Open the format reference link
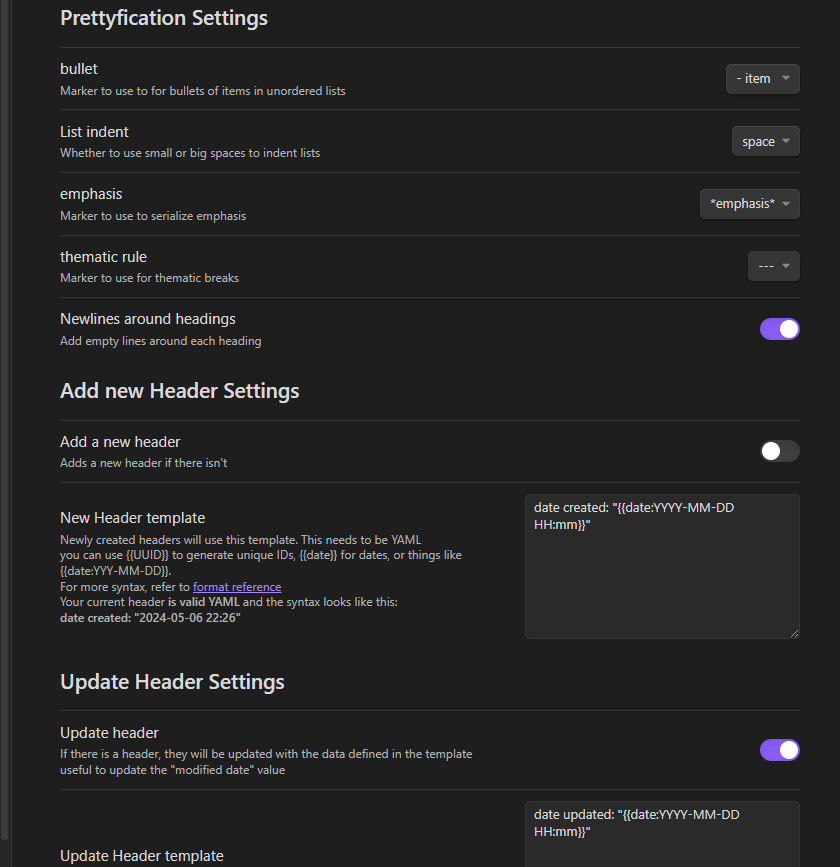Viewport: 840px width, 867px height. (x=237, y=587)
